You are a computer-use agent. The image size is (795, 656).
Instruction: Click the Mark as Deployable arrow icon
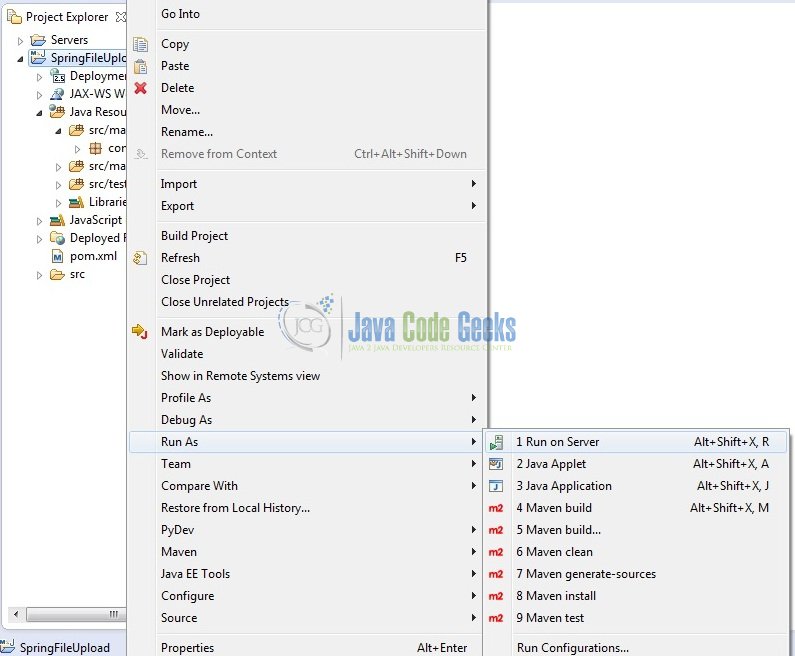139,332
